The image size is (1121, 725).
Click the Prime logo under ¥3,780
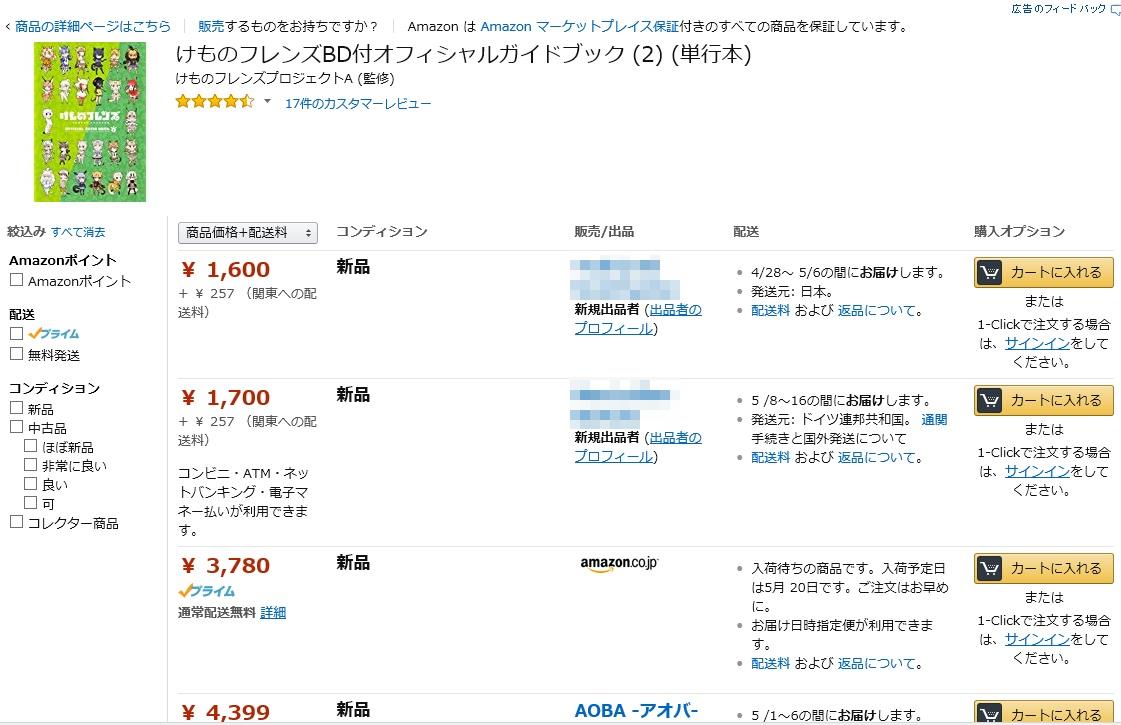(207, 591)
